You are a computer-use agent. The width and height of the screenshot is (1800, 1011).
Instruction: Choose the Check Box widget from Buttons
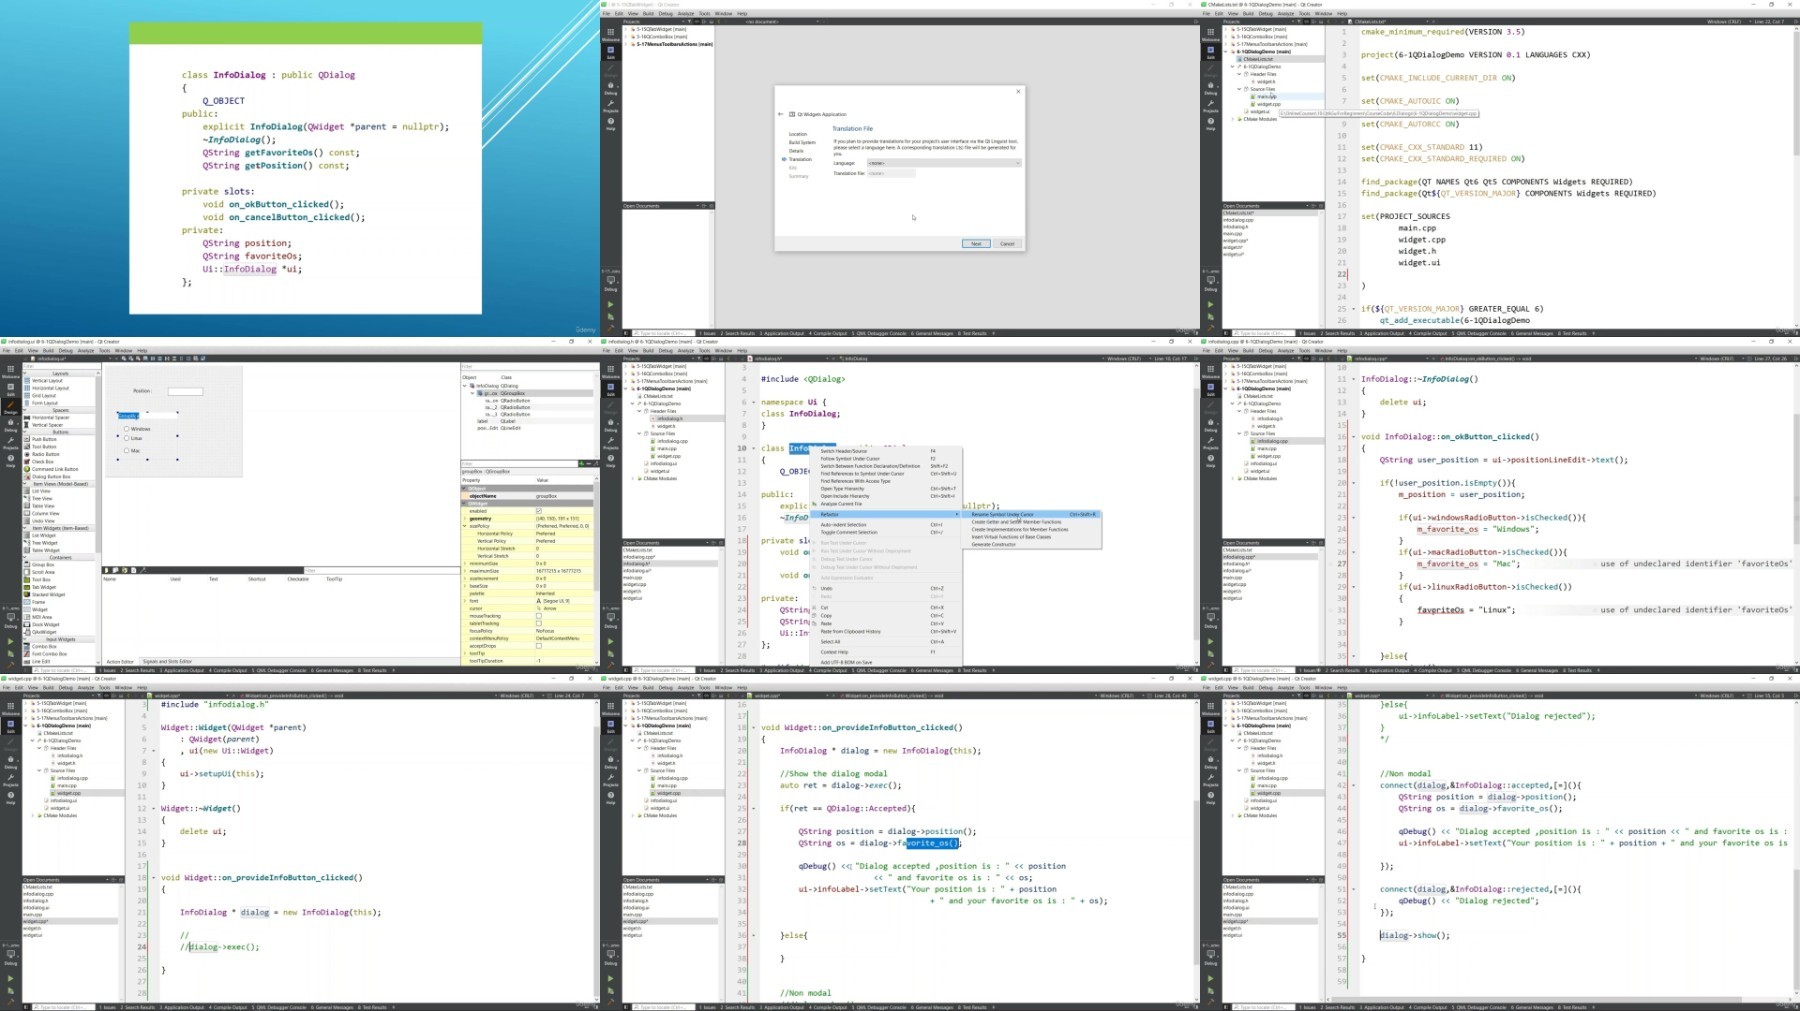point(43,462)
